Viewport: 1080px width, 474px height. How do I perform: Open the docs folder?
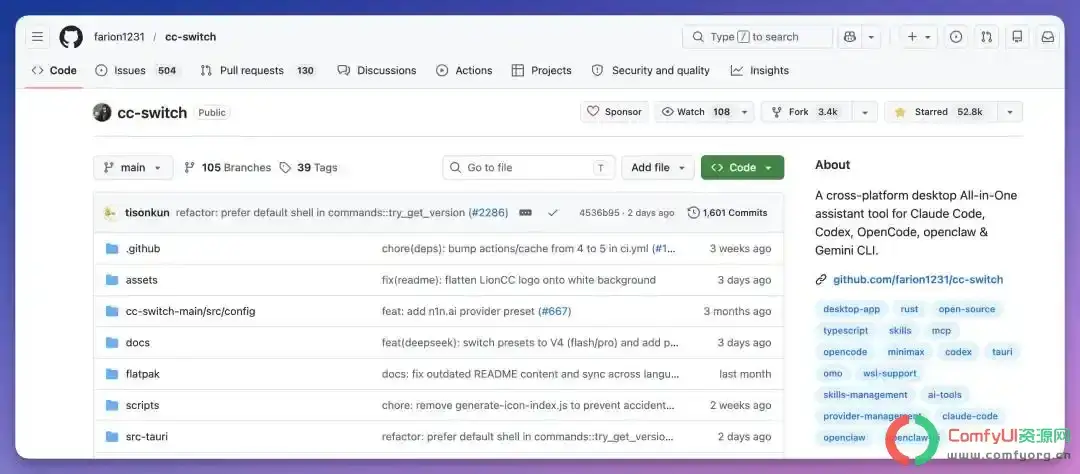point(138,343)
